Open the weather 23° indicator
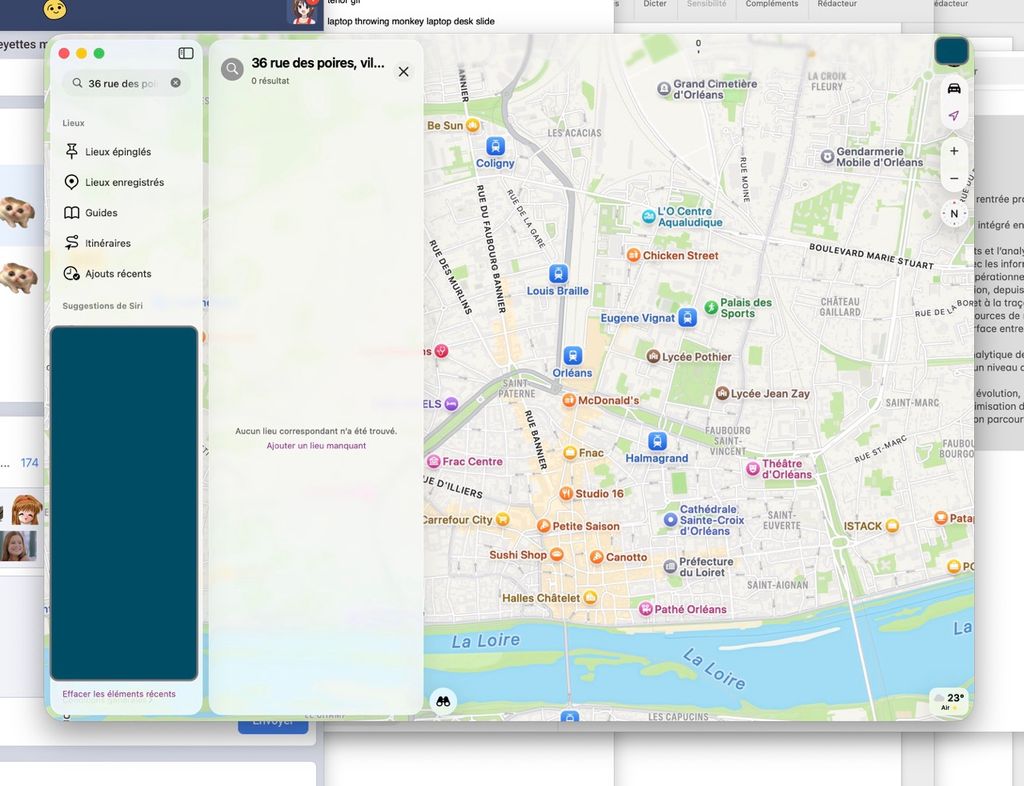Viewport: 1024px width, 786px height. tap(951, 700)
